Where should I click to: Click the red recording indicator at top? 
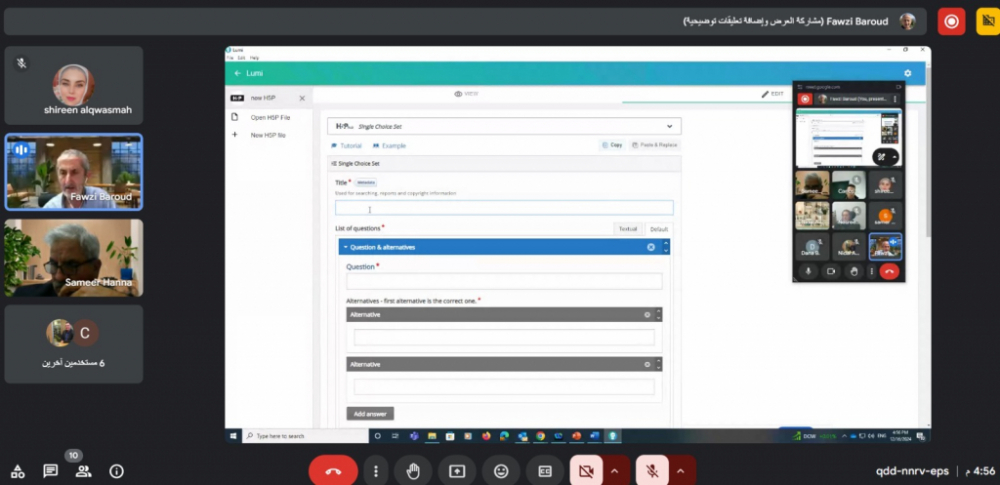point(951,21)
